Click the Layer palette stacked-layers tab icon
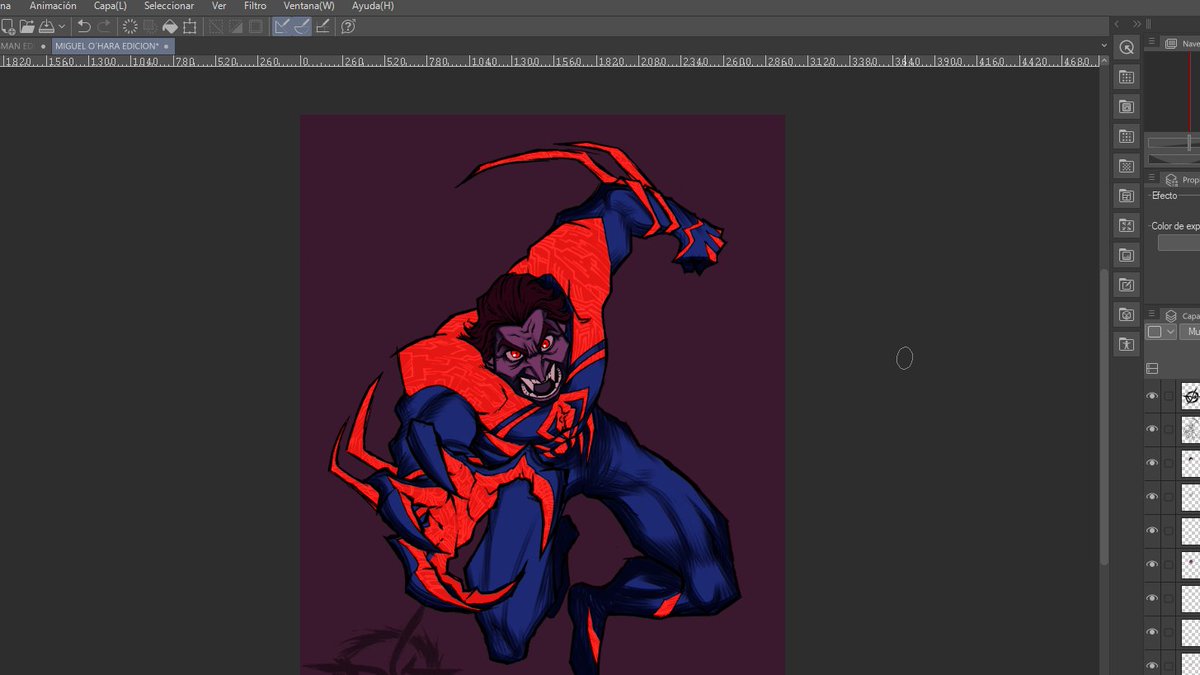Image resolution: width=1200 pixels, height=675 pixels. pyautogui.click(x=1171, y=315)
